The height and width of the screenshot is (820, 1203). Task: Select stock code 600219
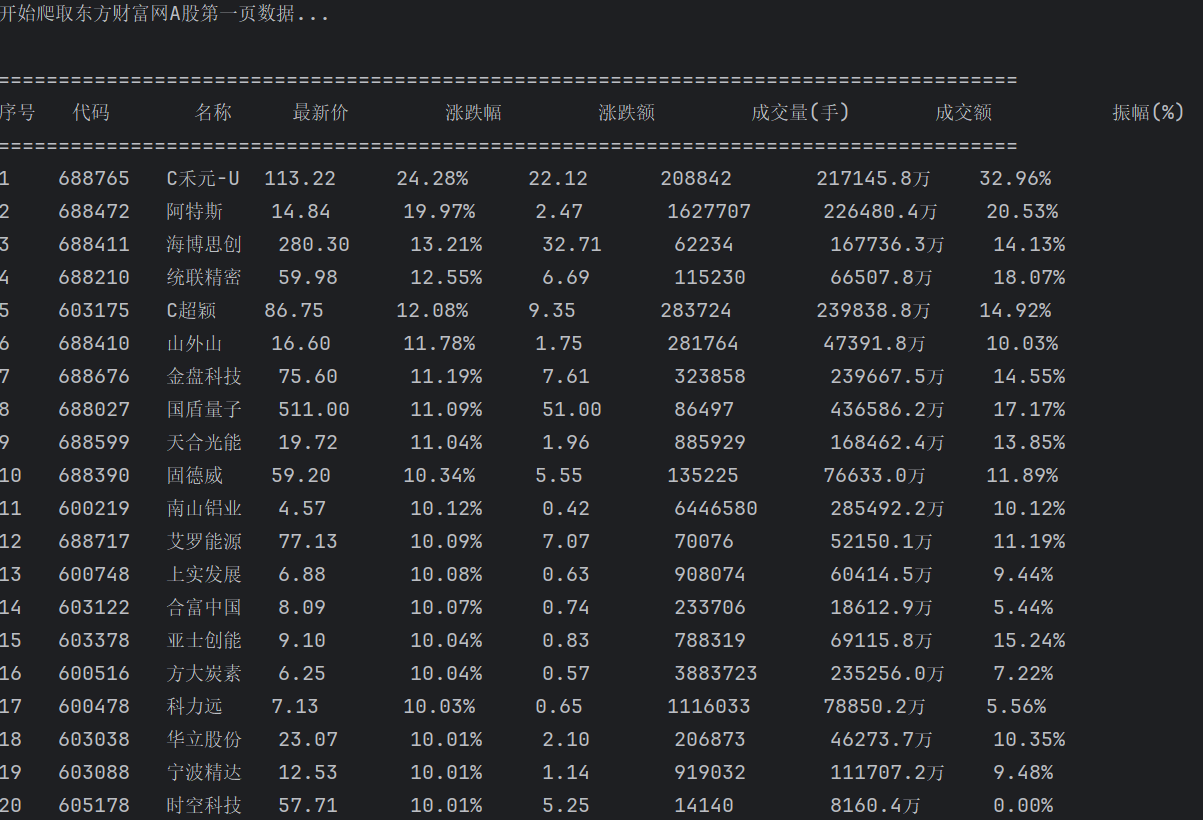[x=94, y=509]
